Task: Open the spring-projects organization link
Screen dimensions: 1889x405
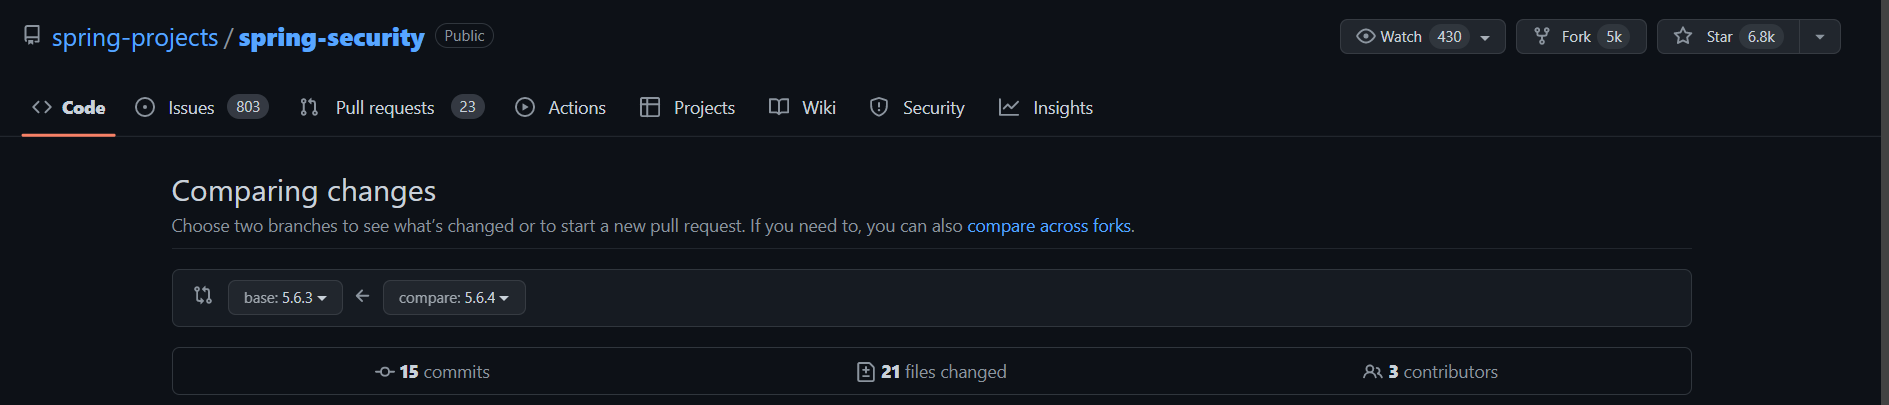Action: [x=135, y=37]
